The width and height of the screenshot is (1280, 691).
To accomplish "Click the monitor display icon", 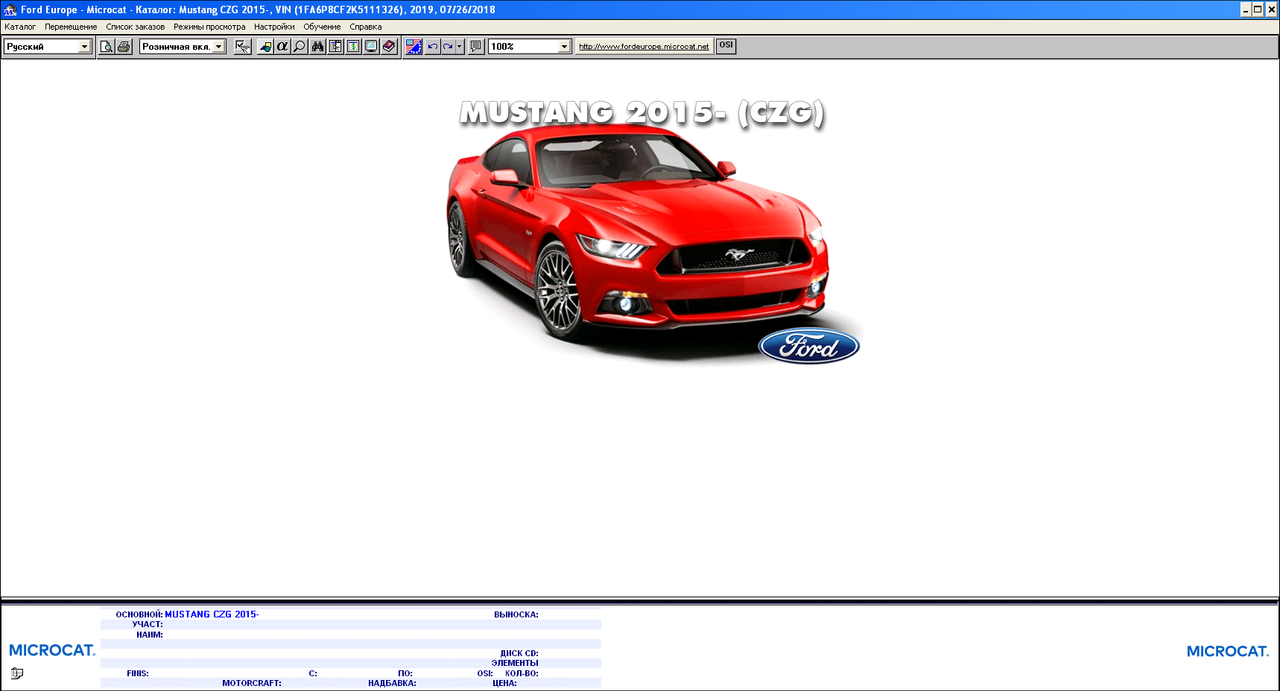I will point(371,46).
